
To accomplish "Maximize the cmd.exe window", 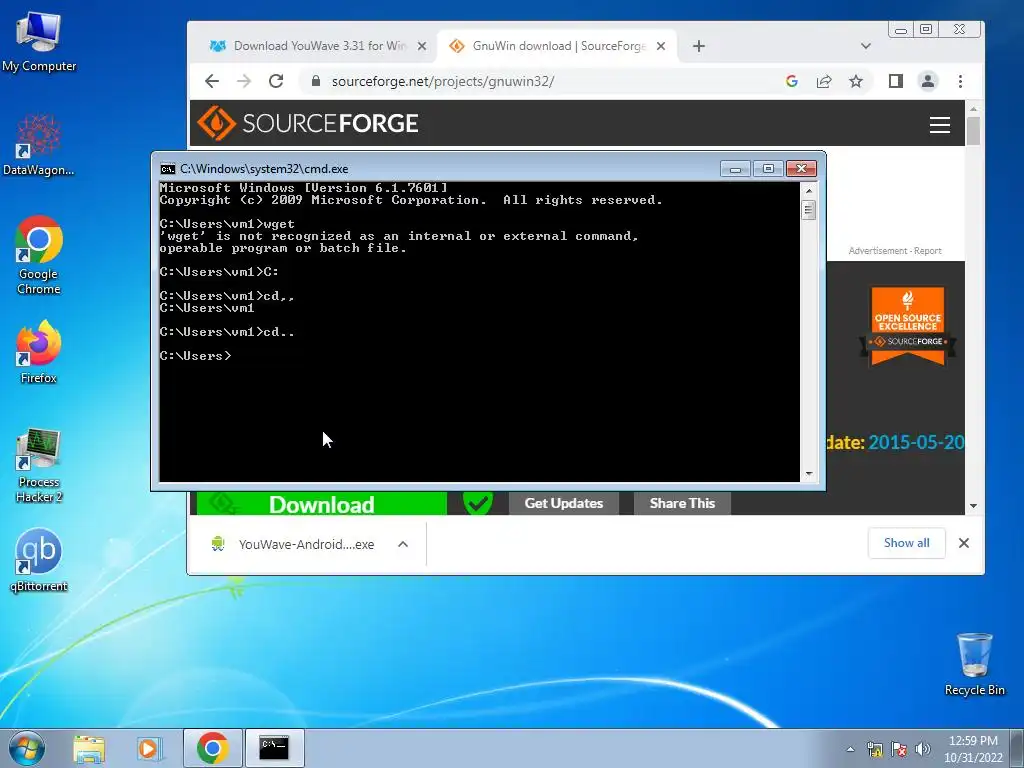I will pos(768,169).
